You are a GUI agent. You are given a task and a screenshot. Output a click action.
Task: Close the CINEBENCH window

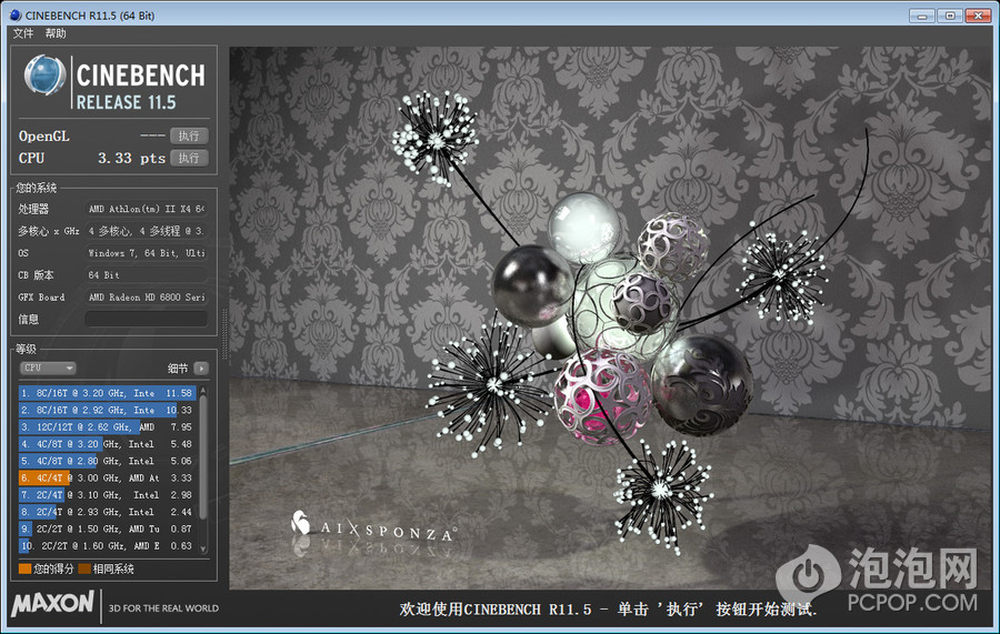[978, 15]
